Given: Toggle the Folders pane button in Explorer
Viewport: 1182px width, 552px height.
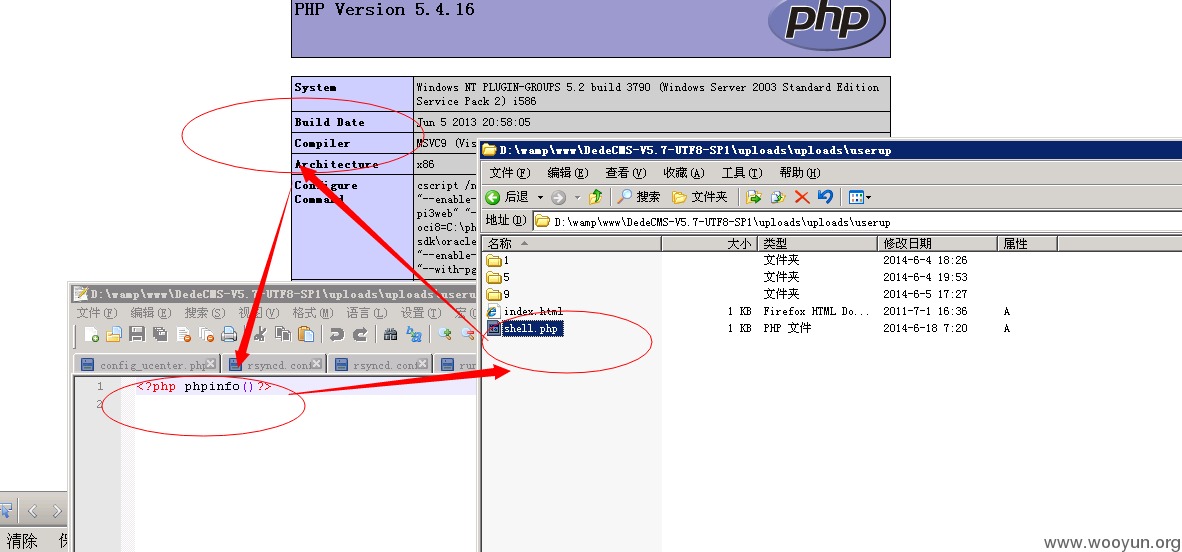Looking at the screenshot, I should point(700,197).
